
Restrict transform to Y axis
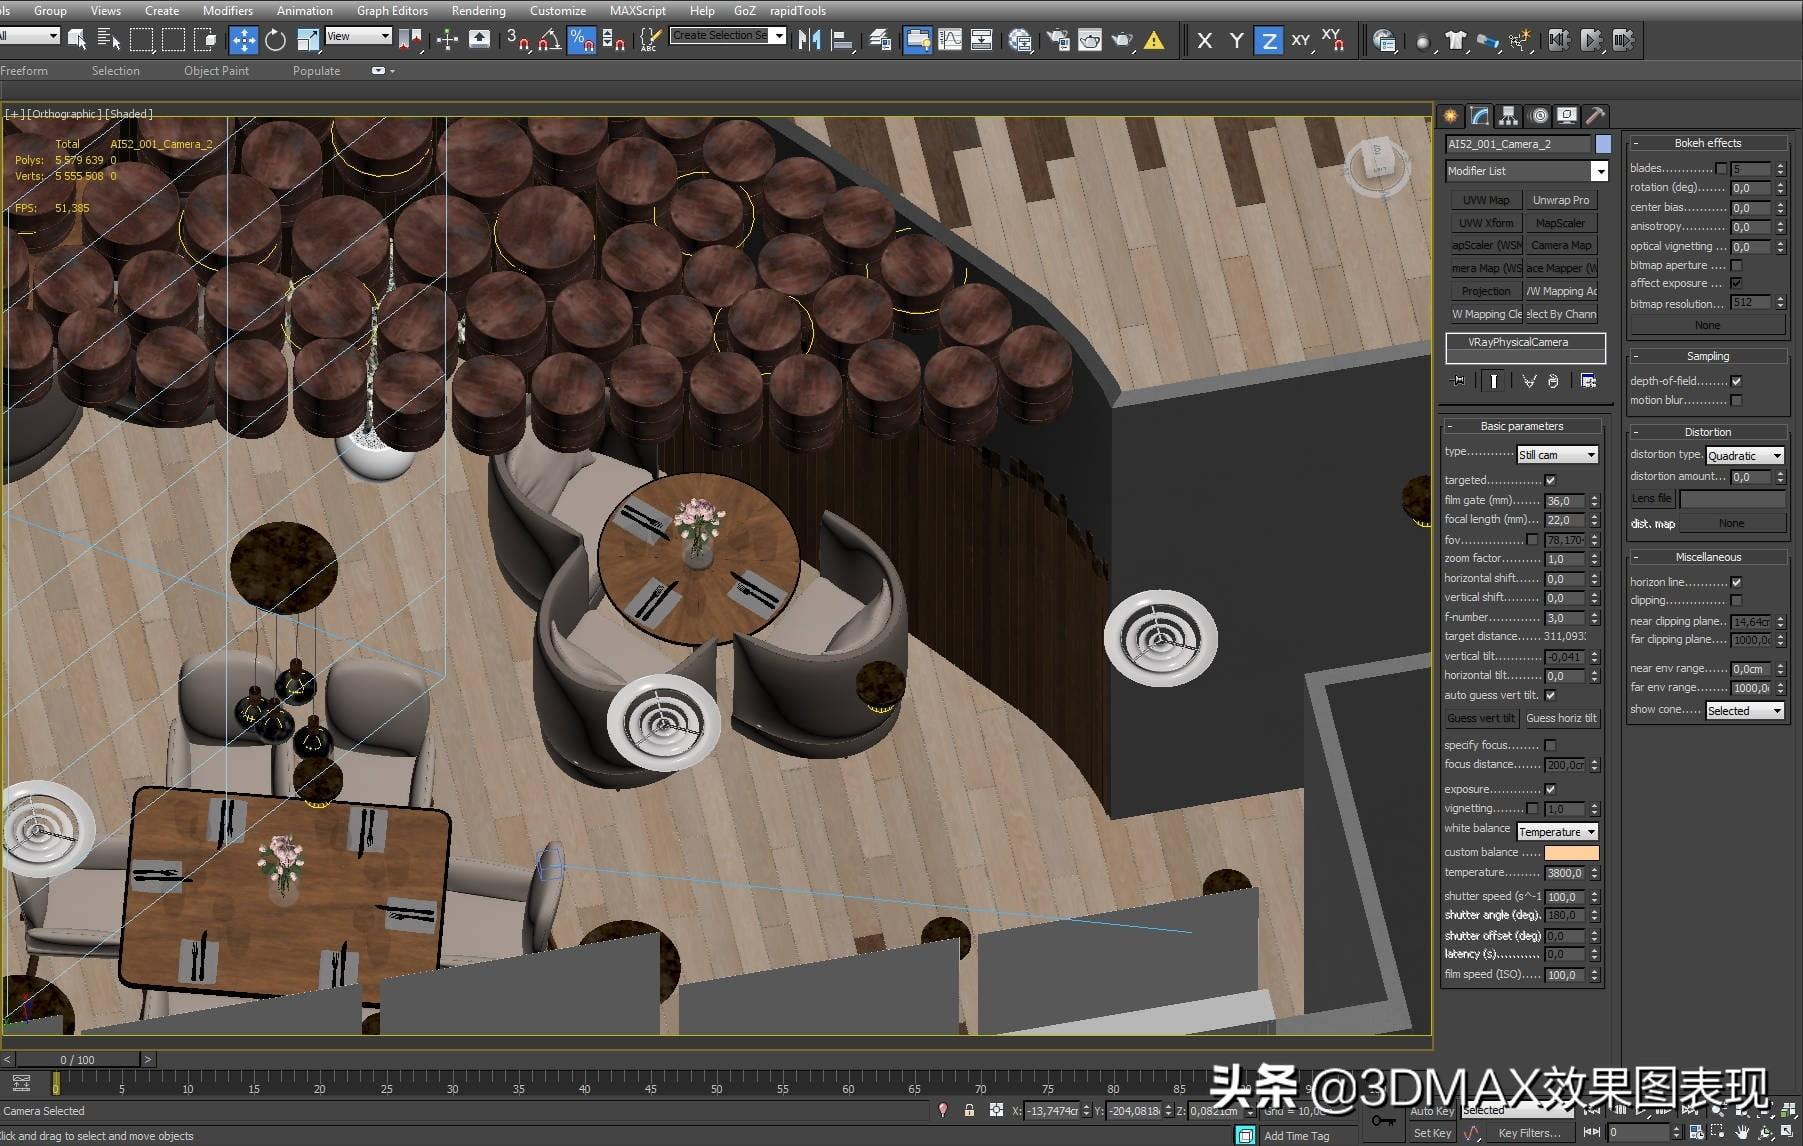(1237, 40)
